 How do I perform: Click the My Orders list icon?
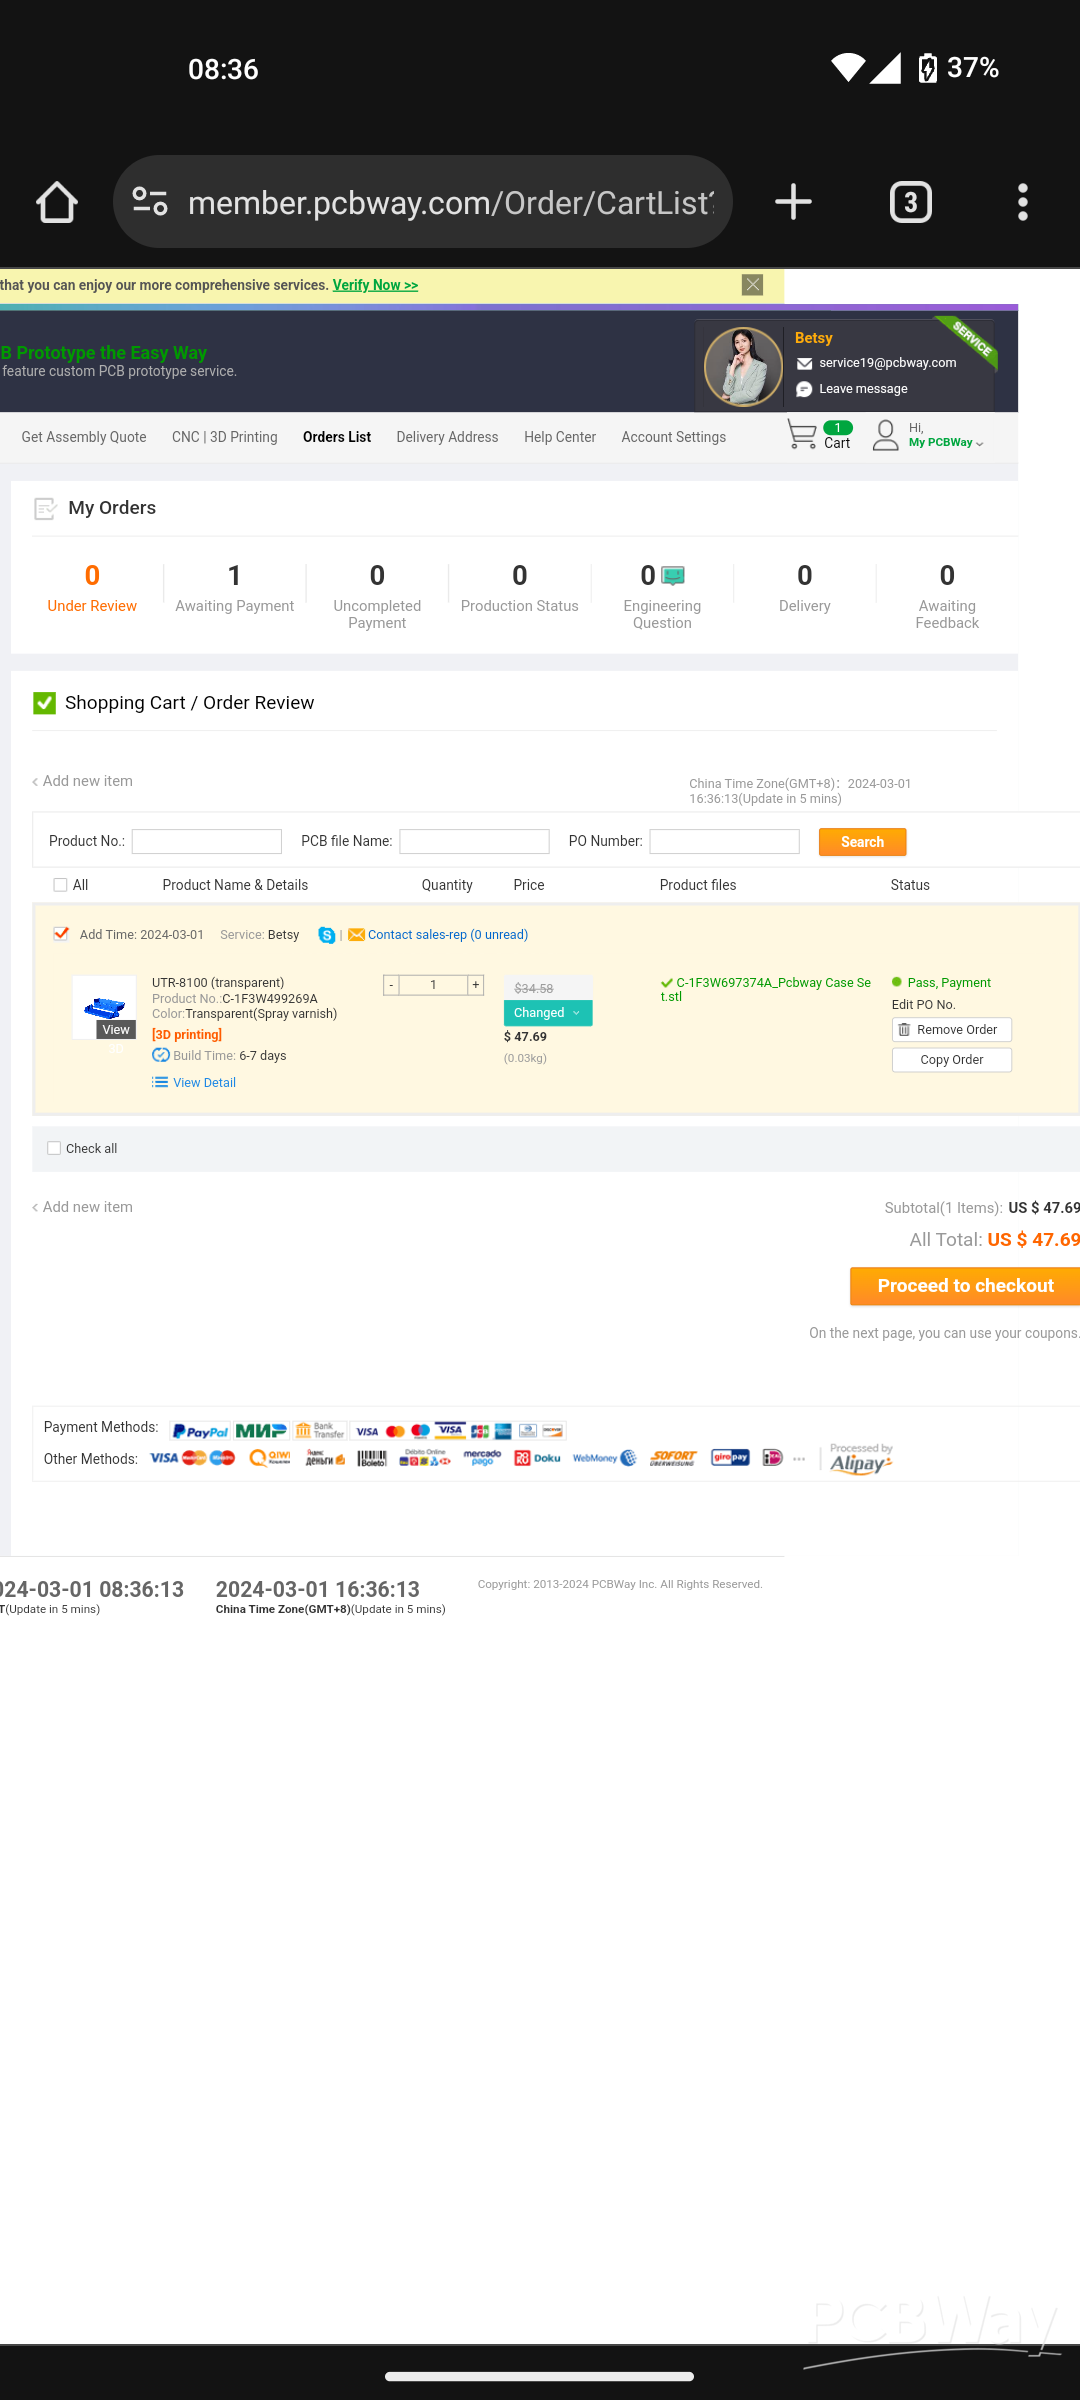click(45, 509)
